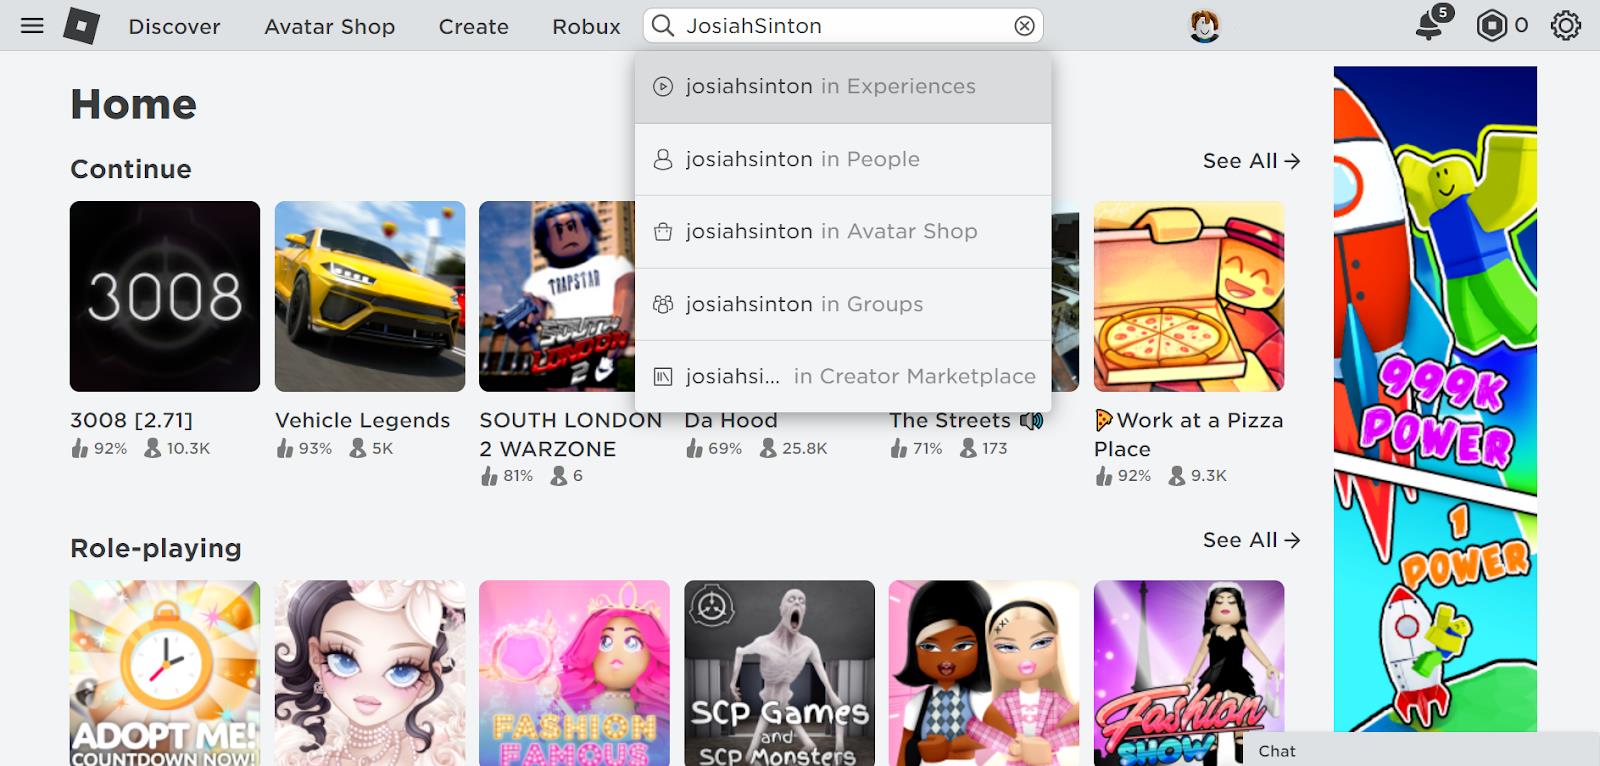
Task: Click the Da Hood title
Action: (731, 421)
